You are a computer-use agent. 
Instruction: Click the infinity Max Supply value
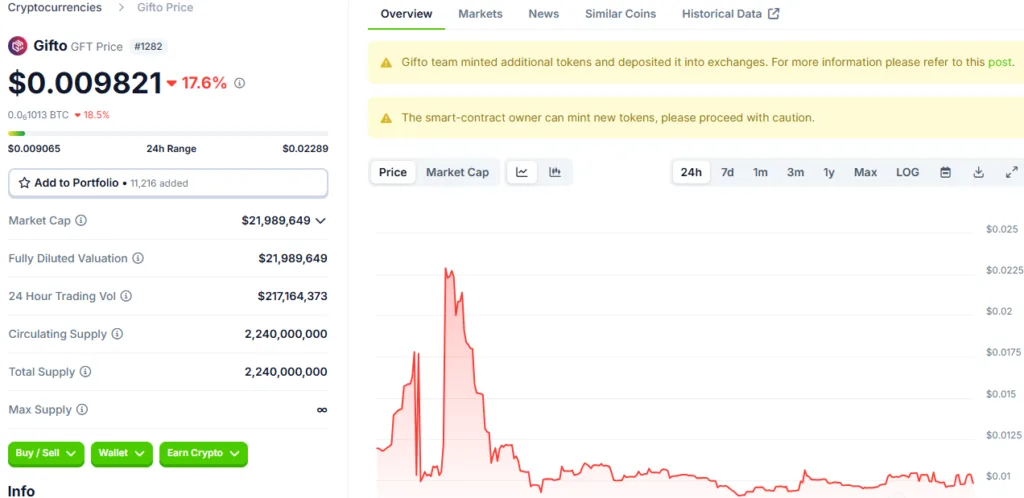(321, 410)
